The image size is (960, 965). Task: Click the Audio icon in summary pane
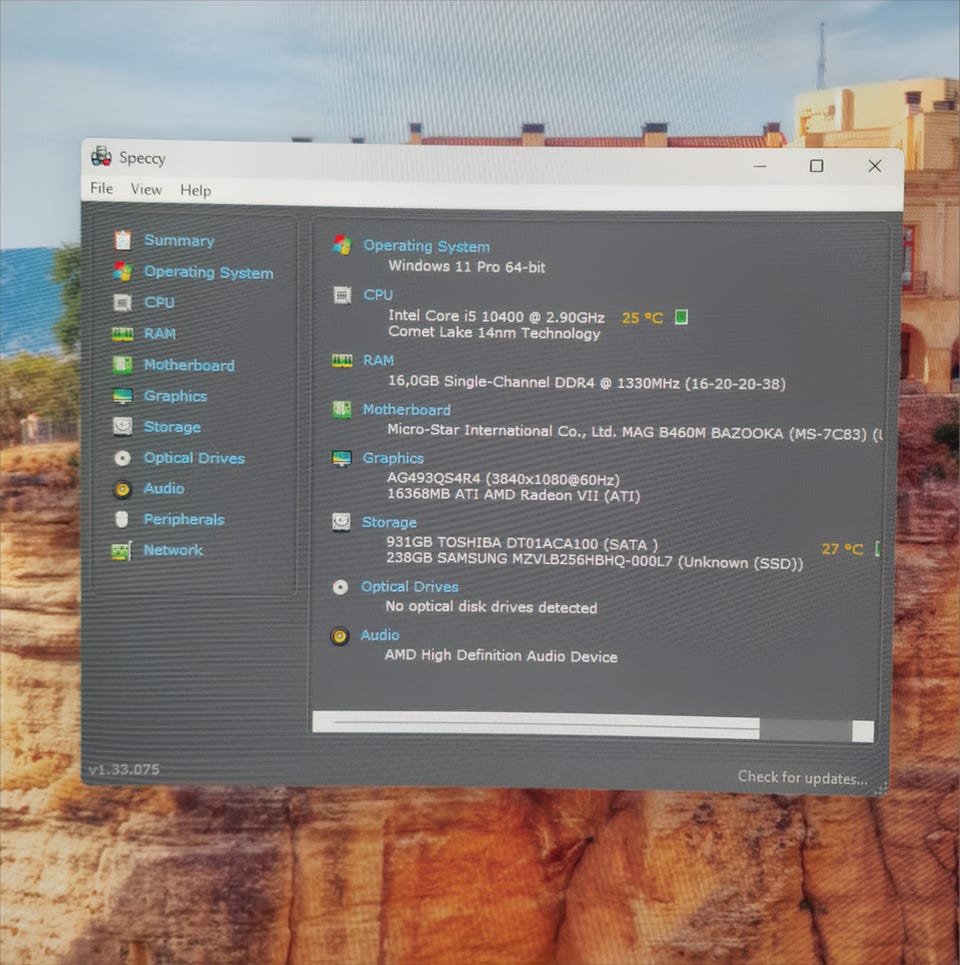click(340, 635)
